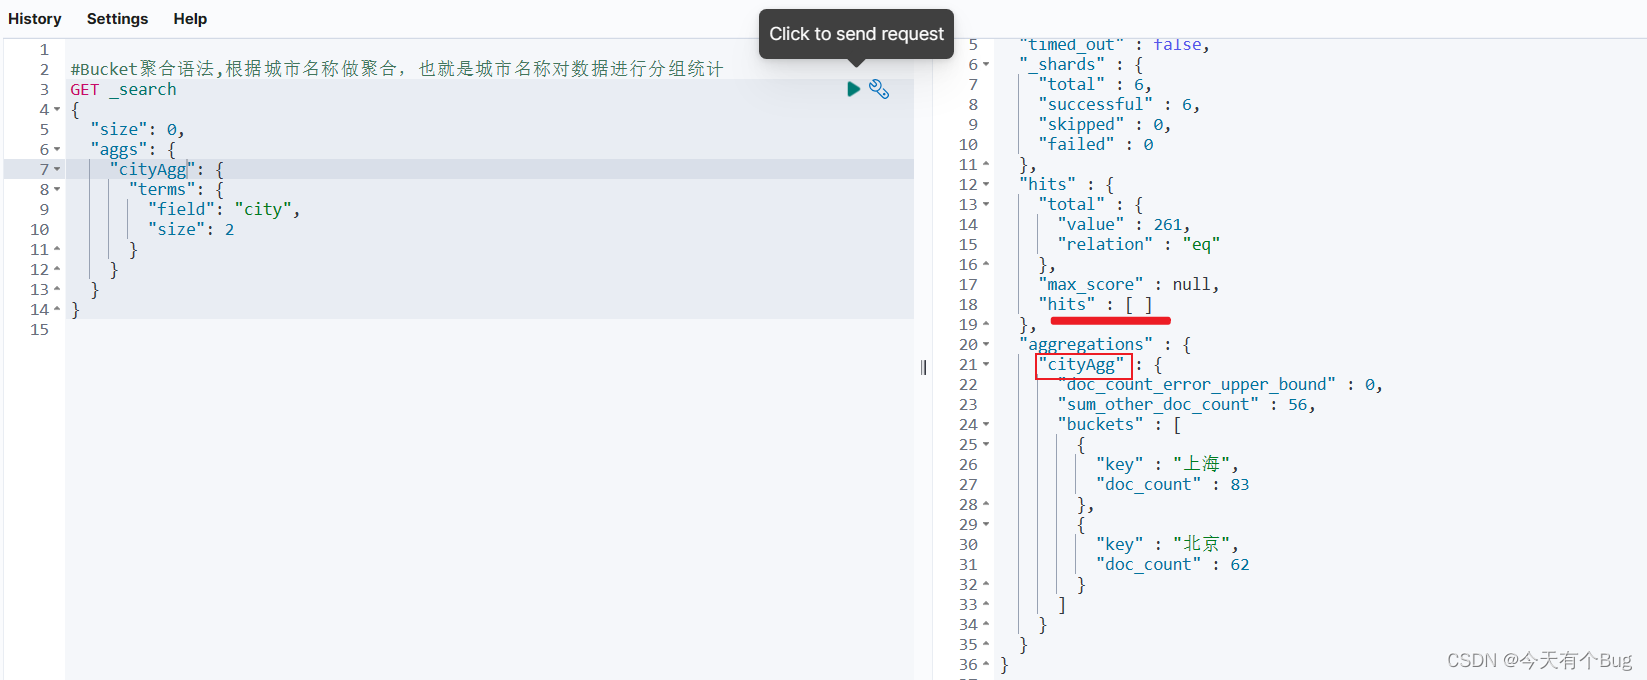The height and width of the screenshot is (680, 1647).
Task: Click "relation" : "eq" in the response
Action: (x=1139, y=244)
